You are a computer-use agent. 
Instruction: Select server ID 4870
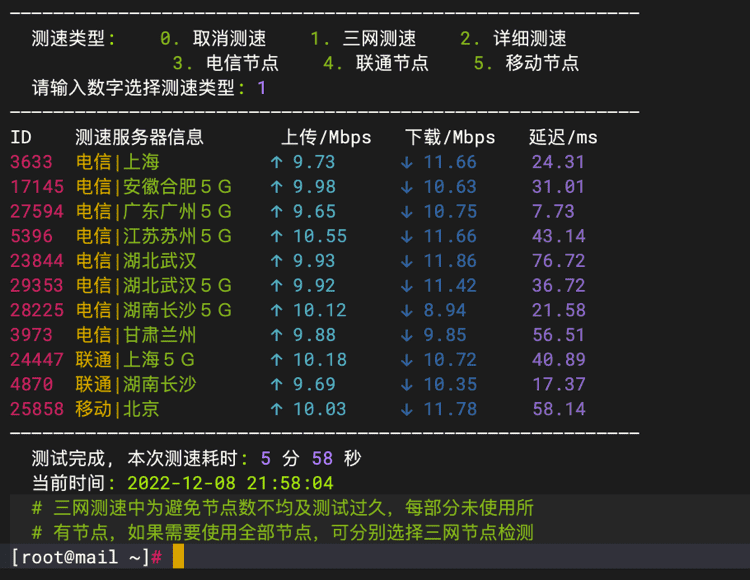pyautogui.click(x=31, y=384)
